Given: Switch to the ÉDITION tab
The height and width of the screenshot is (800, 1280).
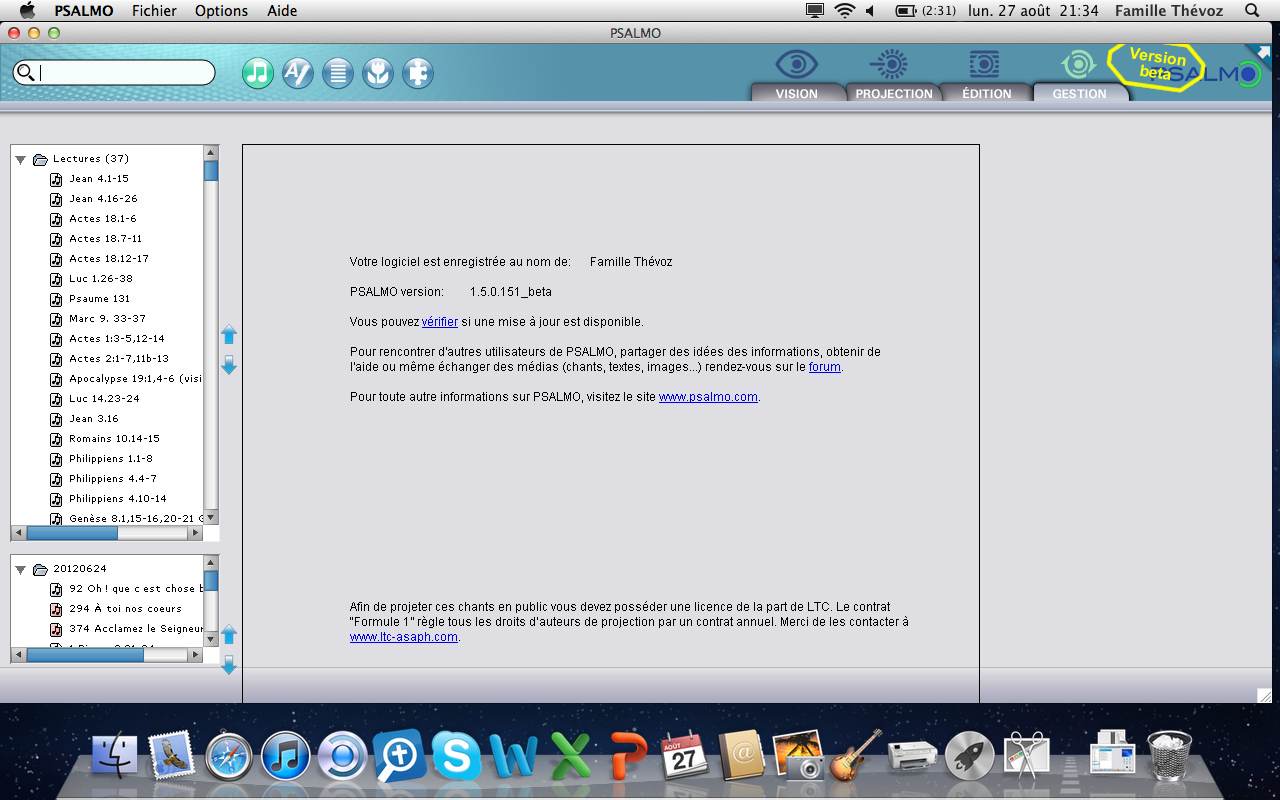Looking at the screenshot, I should [987, 93].
